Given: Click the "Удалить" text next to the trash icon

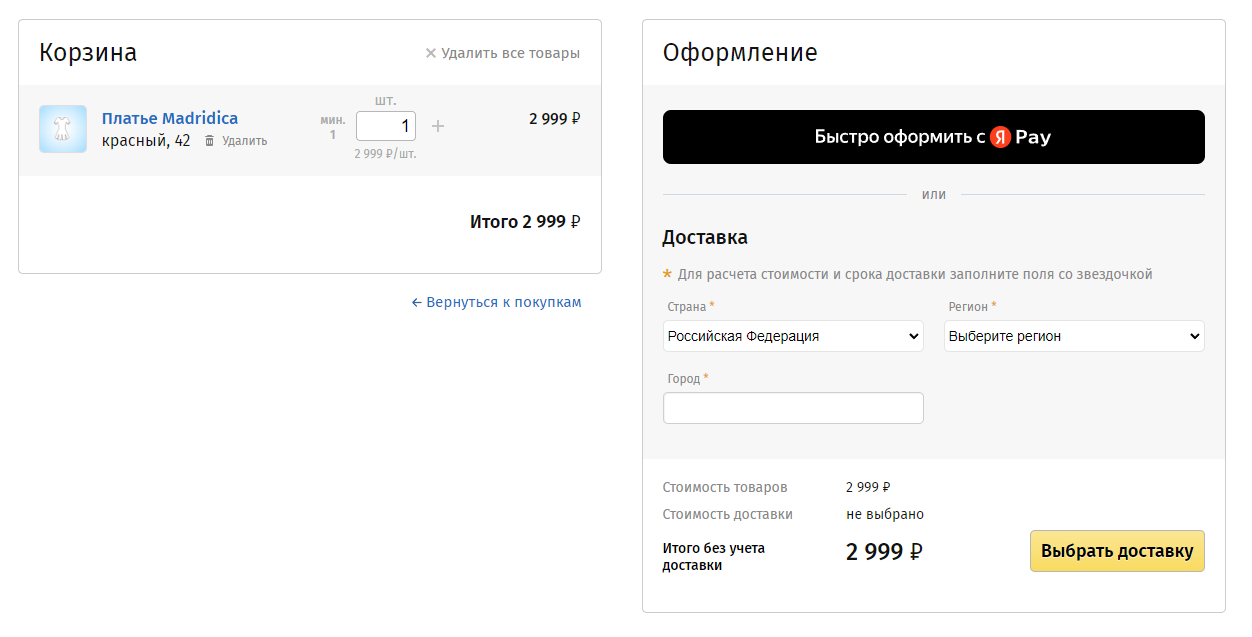Looking at the screenshot, I should pyautogui.click(x=245, y=141).
